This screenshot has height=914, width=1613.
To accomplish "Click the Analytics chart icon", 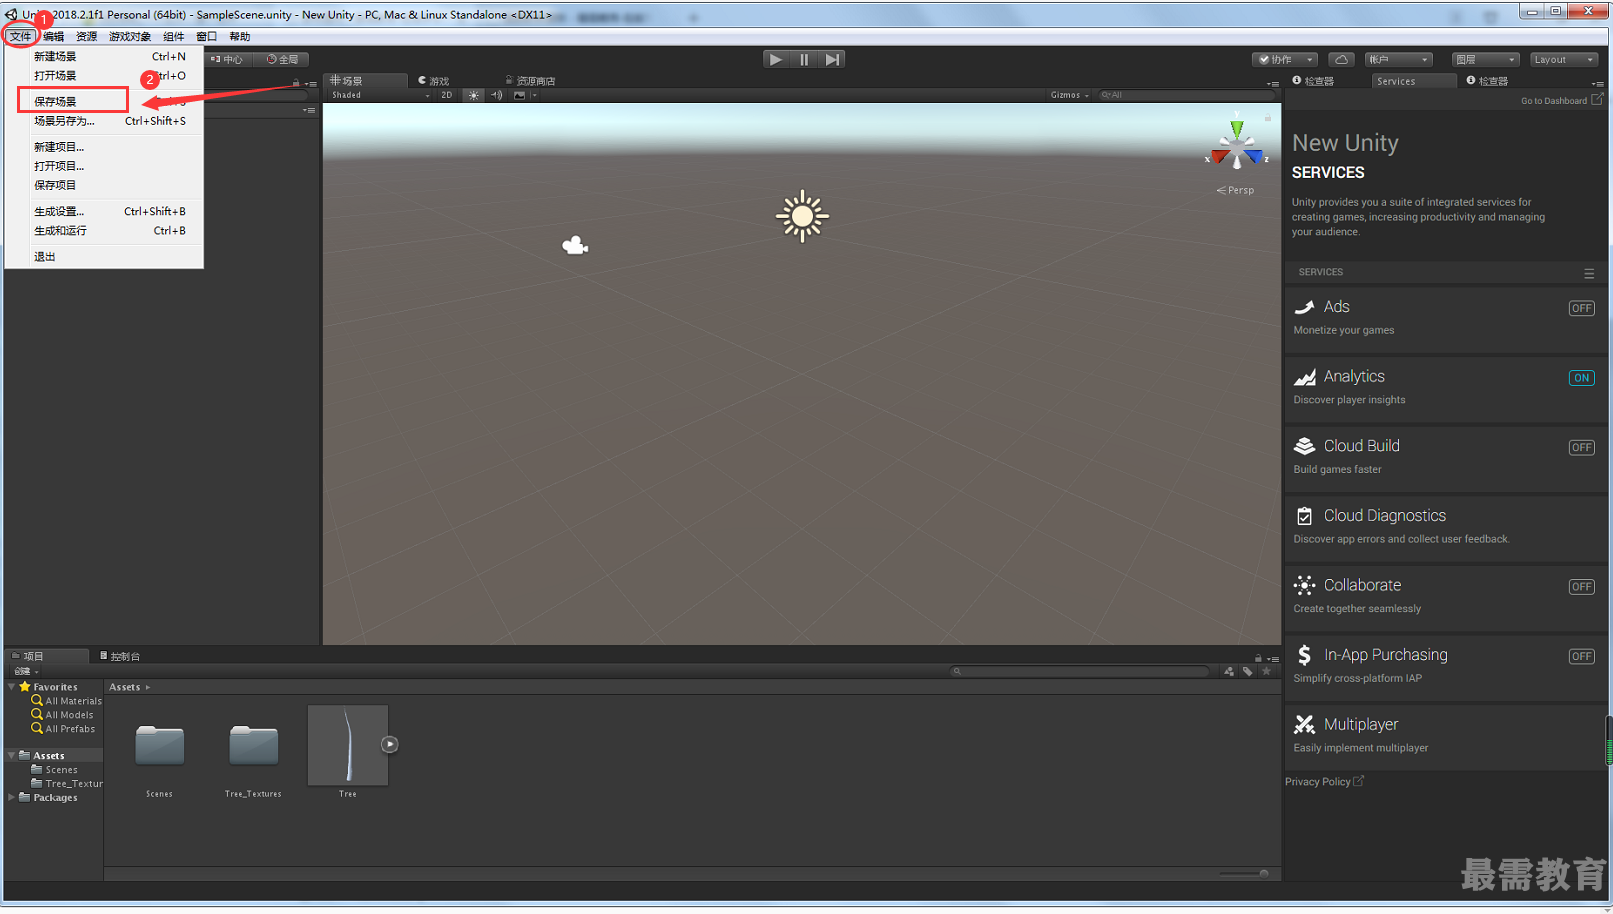I will point(1304,377).
